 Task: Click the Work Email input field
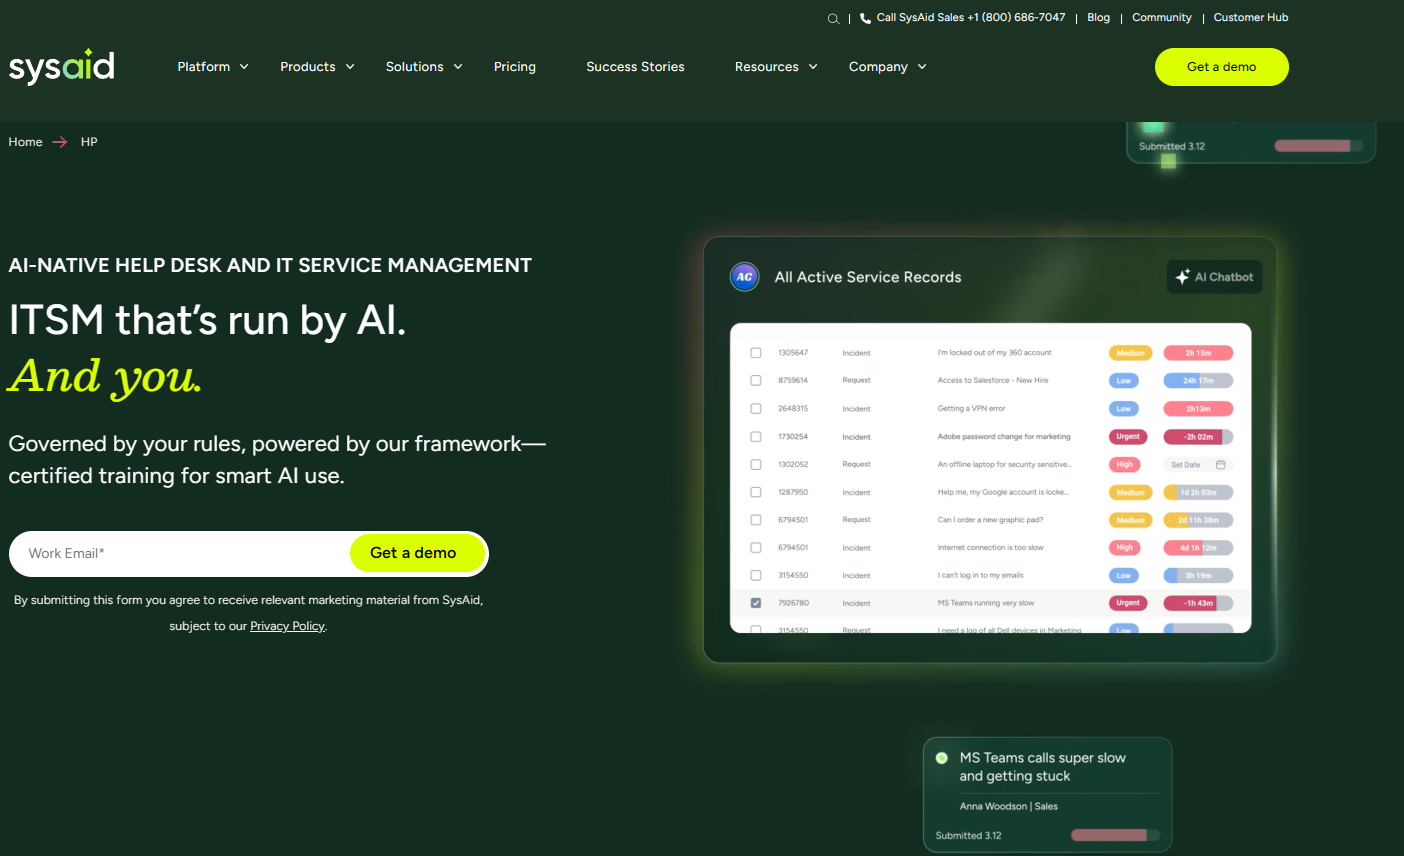[180, 554]
